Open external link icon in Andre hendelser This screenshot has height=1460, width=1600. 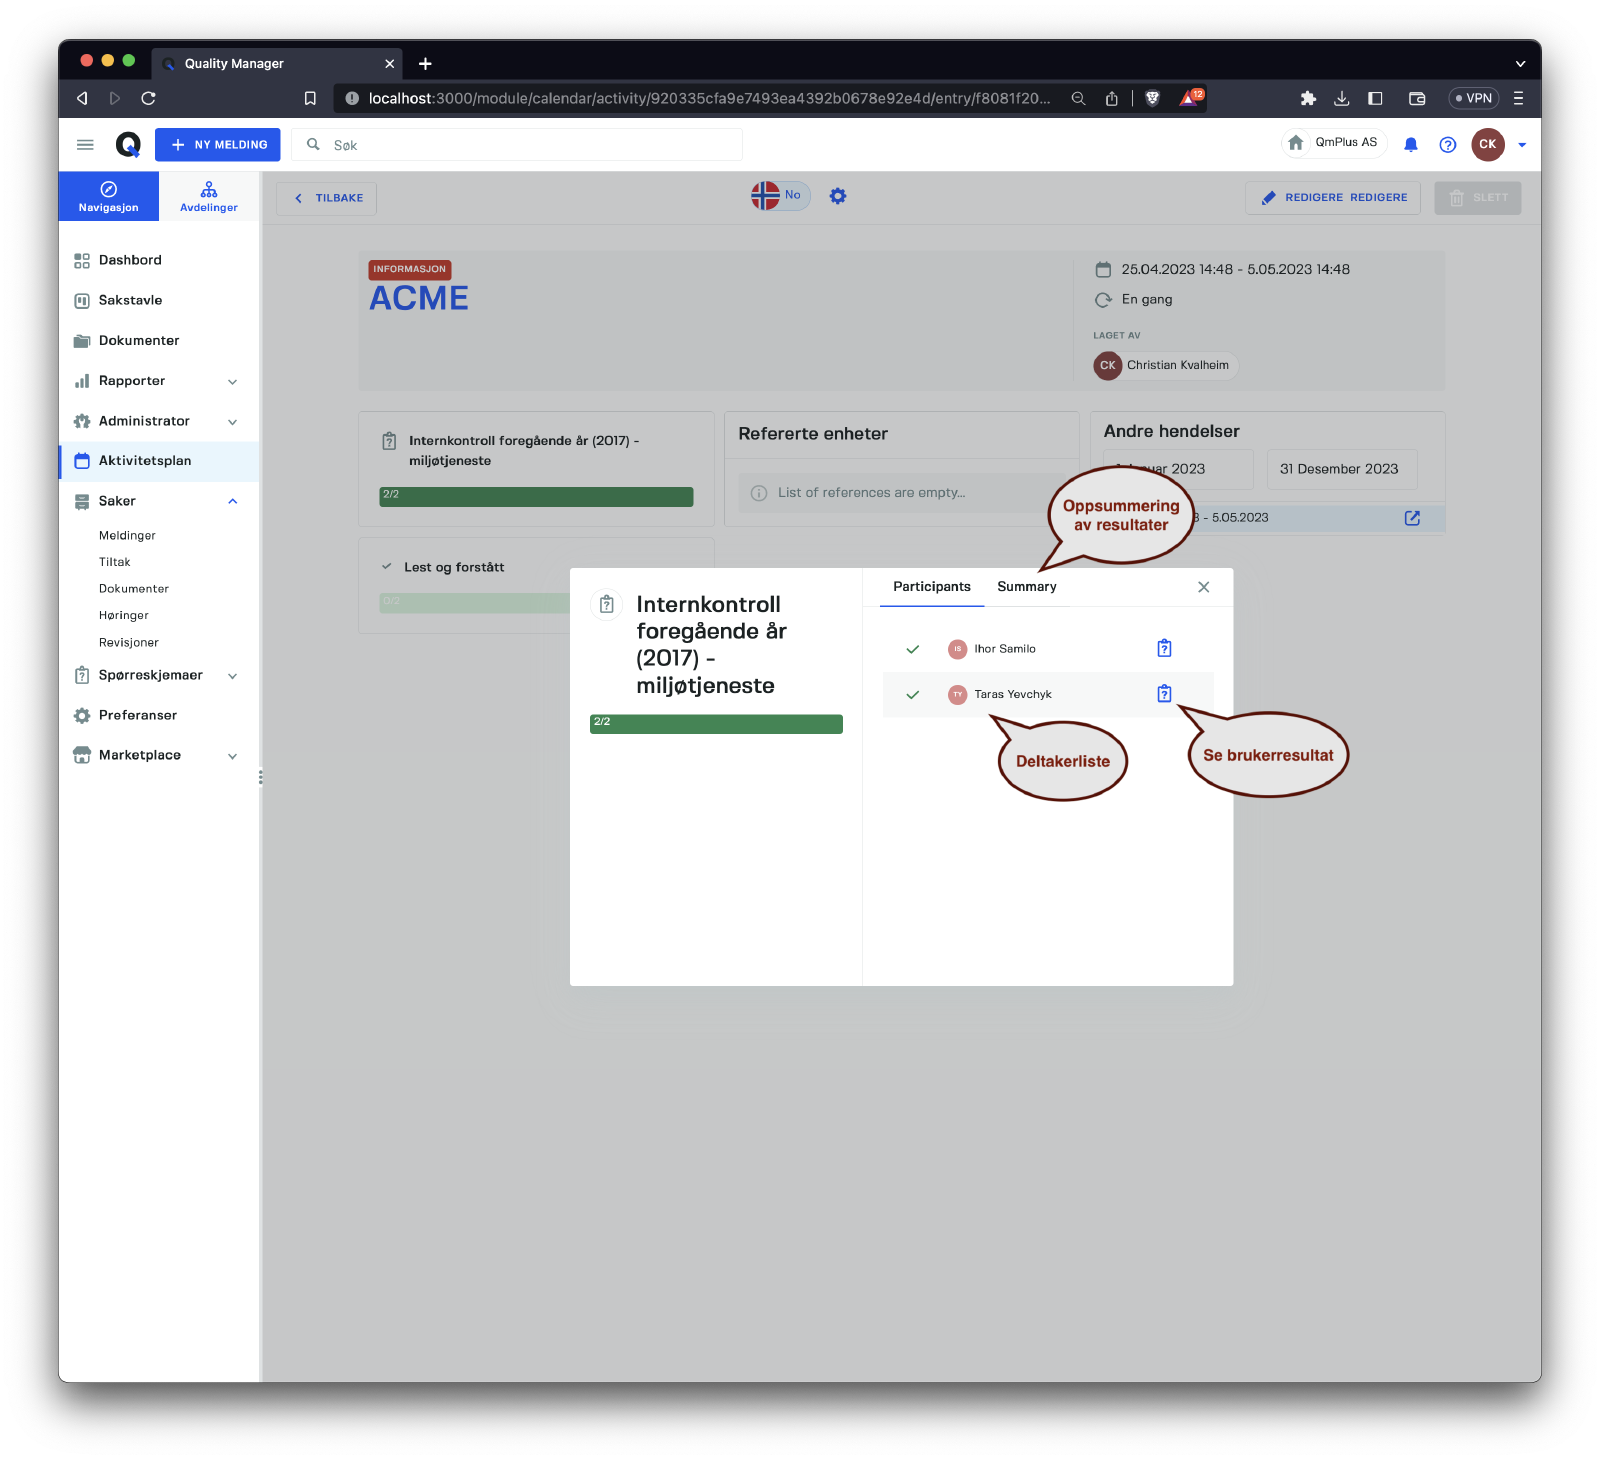[x=1412, y=518]
